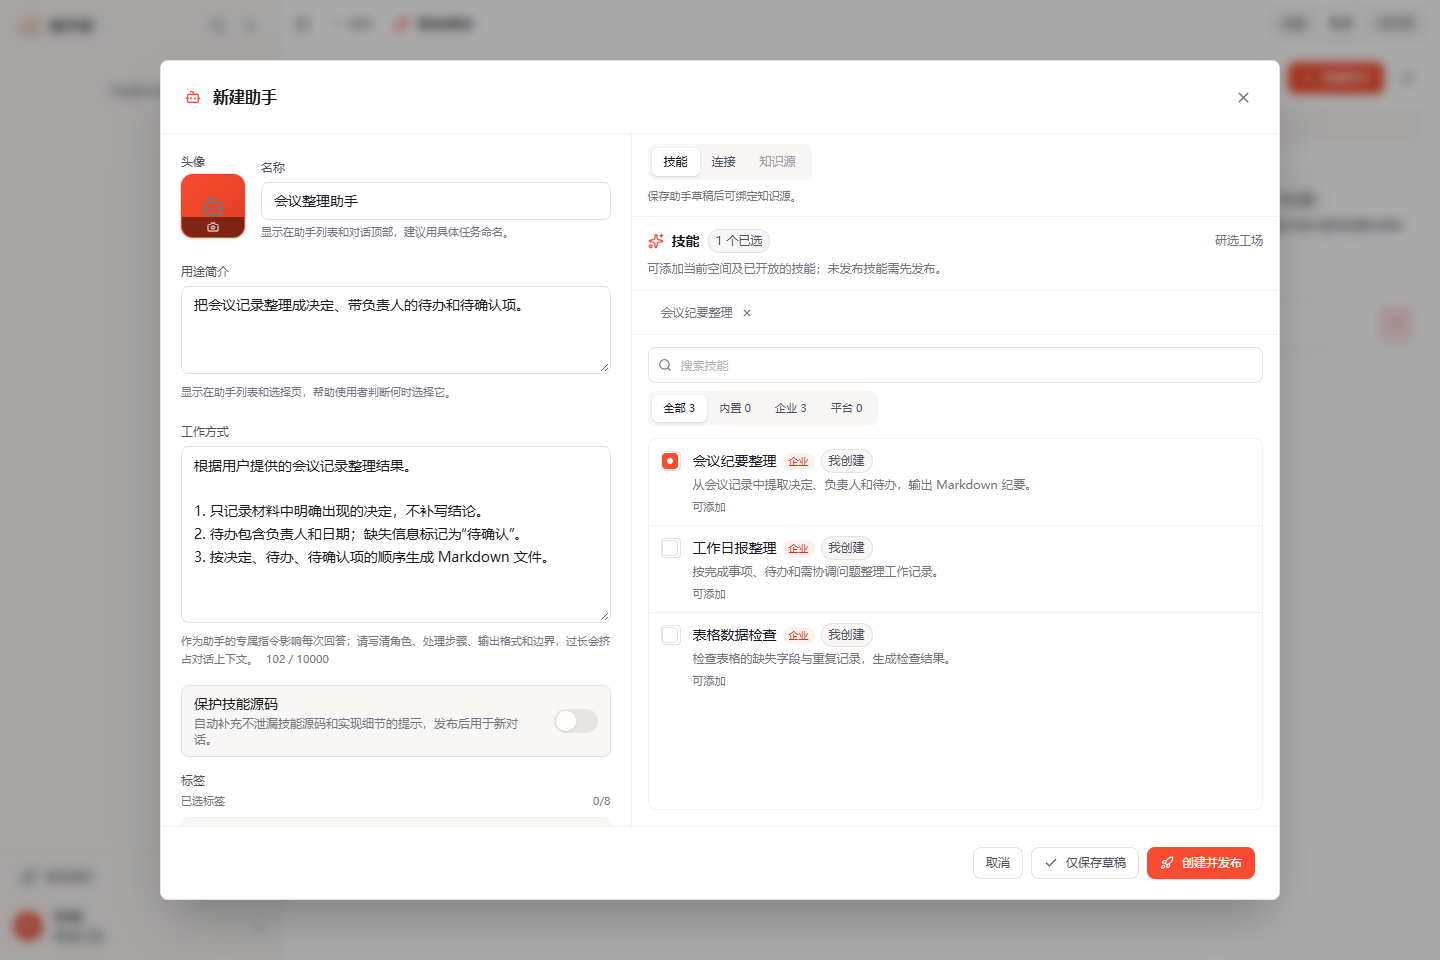Click the robot icon beside 新建助手 title

(193, 97)
